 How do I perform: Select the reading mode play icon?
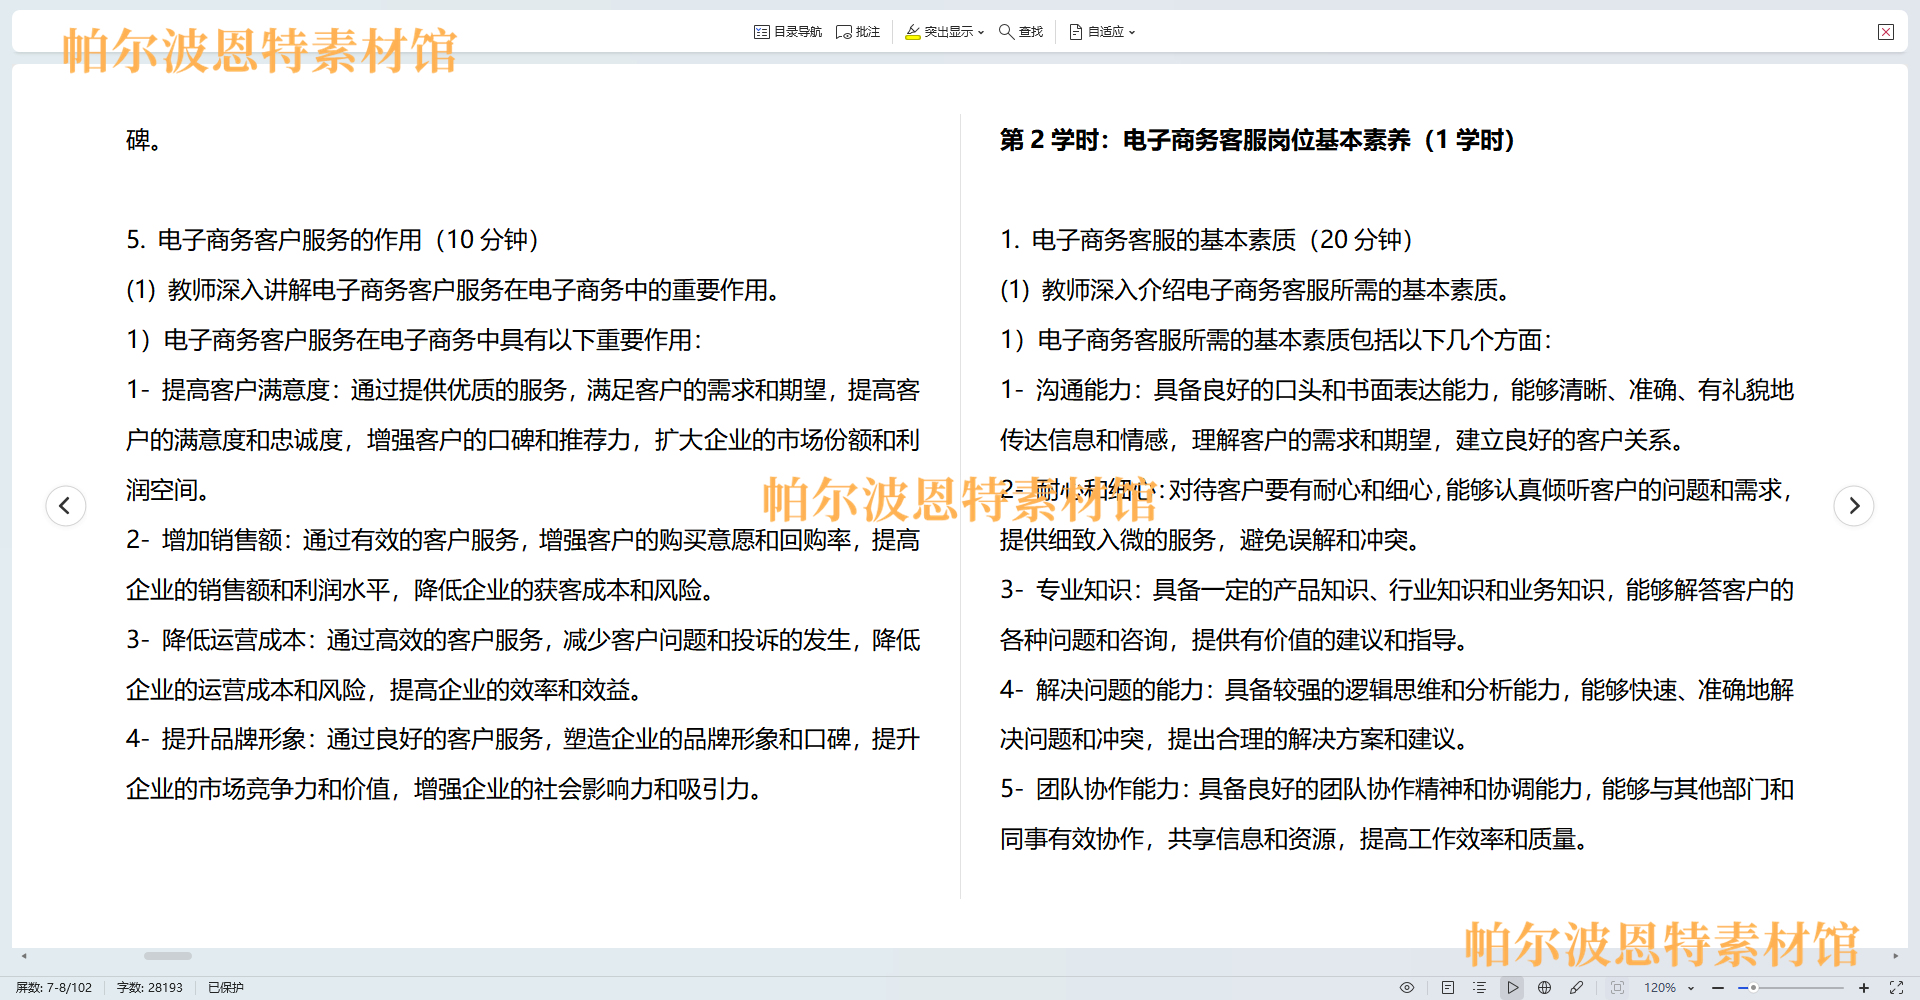coord(1513,987)
